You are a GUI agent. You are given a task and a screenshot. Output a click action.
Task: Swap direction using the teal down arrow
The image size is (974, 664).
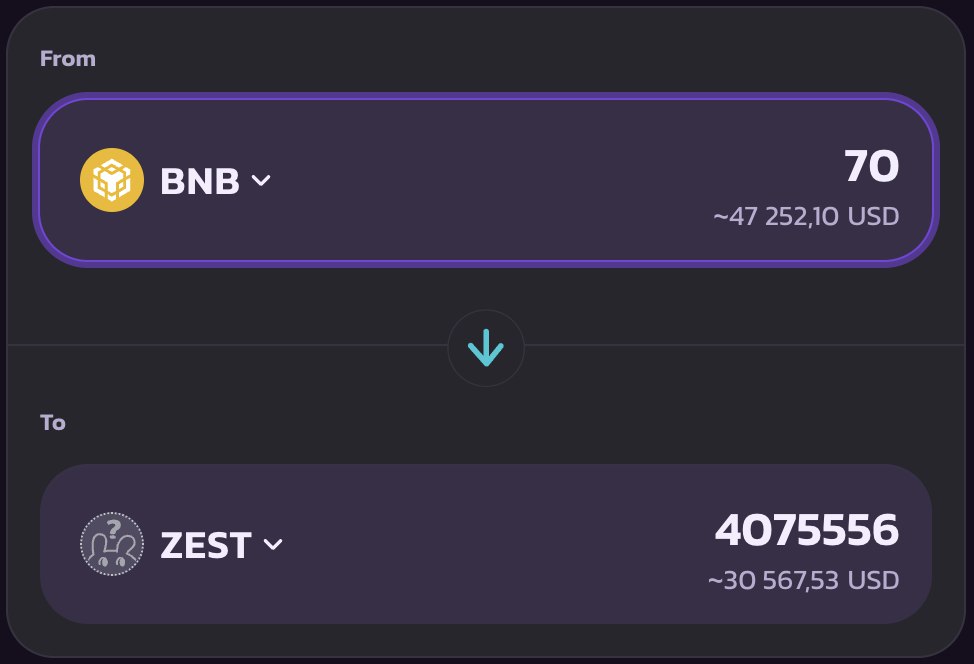click(486, 348)
